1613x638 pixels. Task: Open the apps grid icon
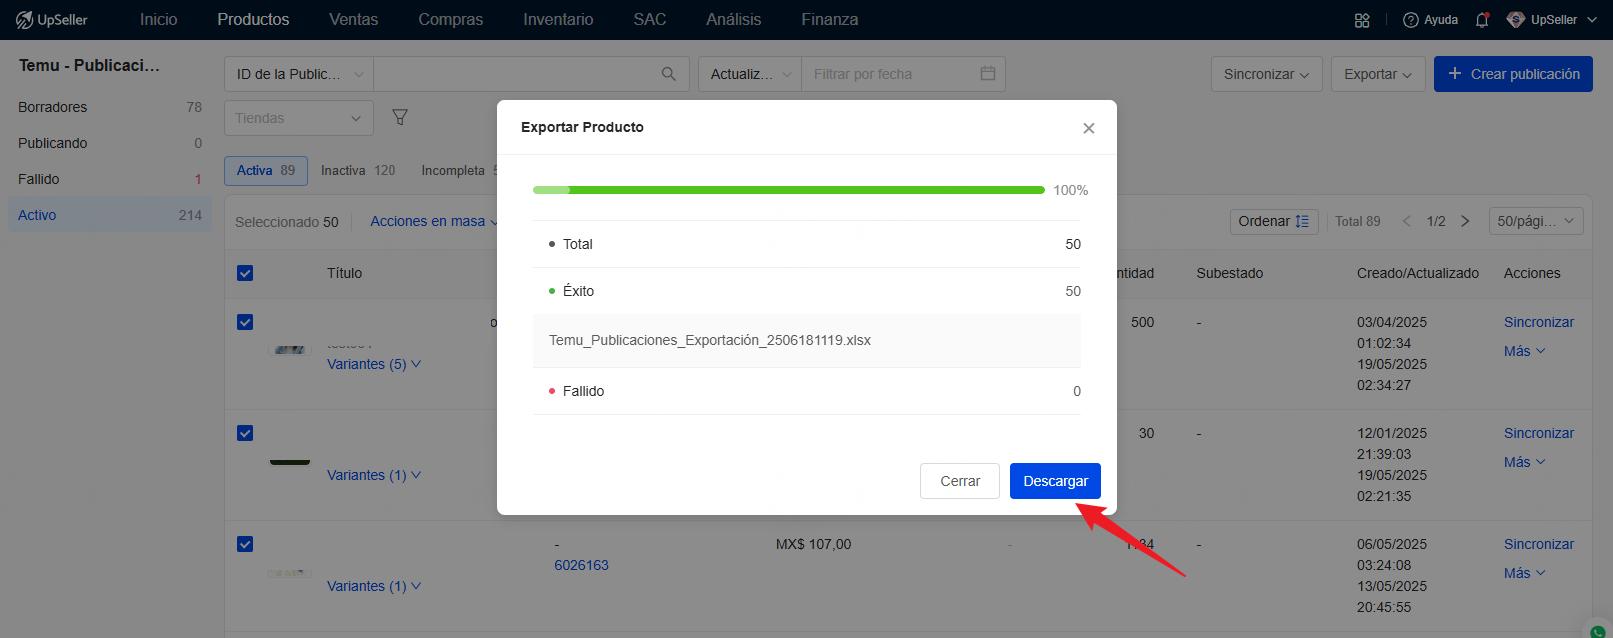pos(1362,20)
